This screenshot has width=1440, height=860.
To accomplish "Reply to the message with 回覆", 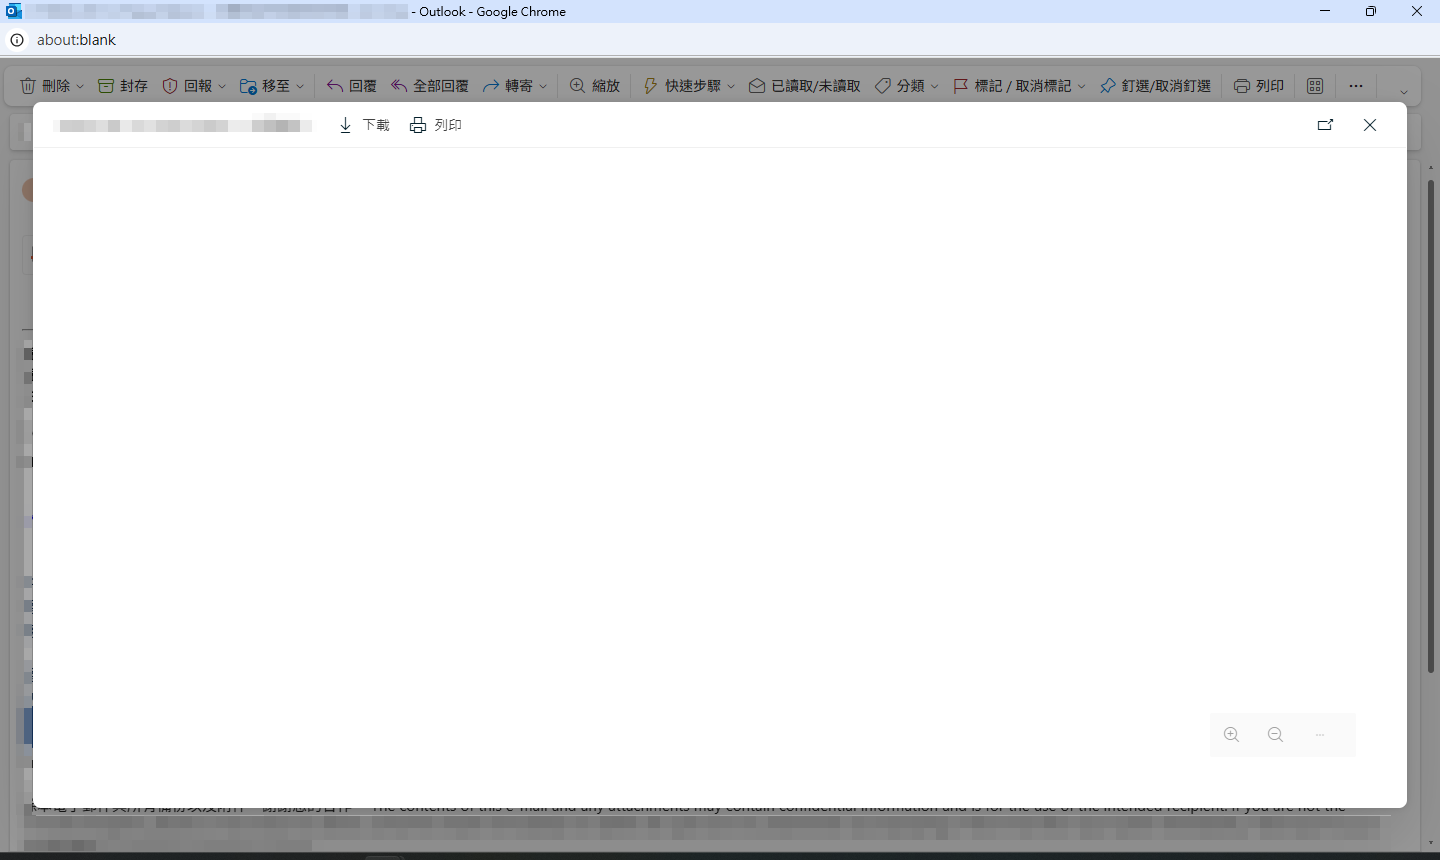I will click(352, 86).
